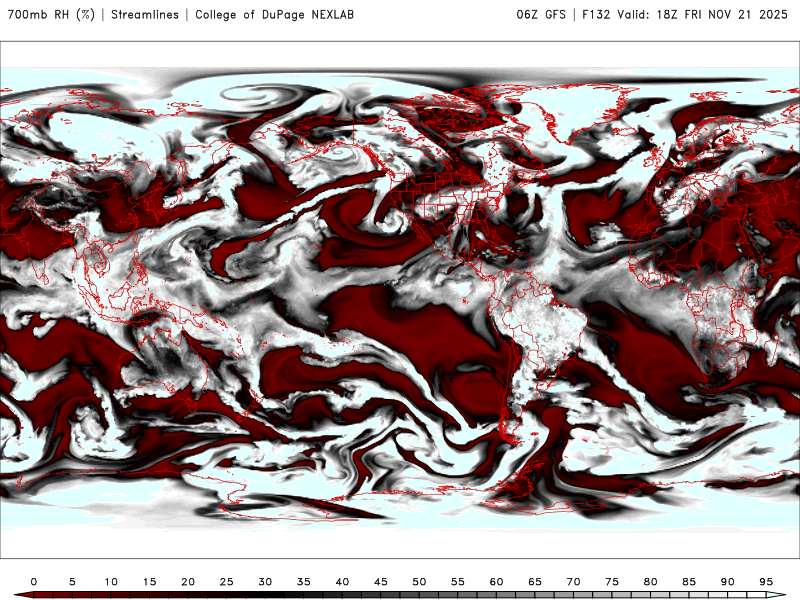800x600 pixels.
Task: Click the "18Z FRI NOV 21 2025" valid time
Action: pyautogui.click(x=722, y=14)
